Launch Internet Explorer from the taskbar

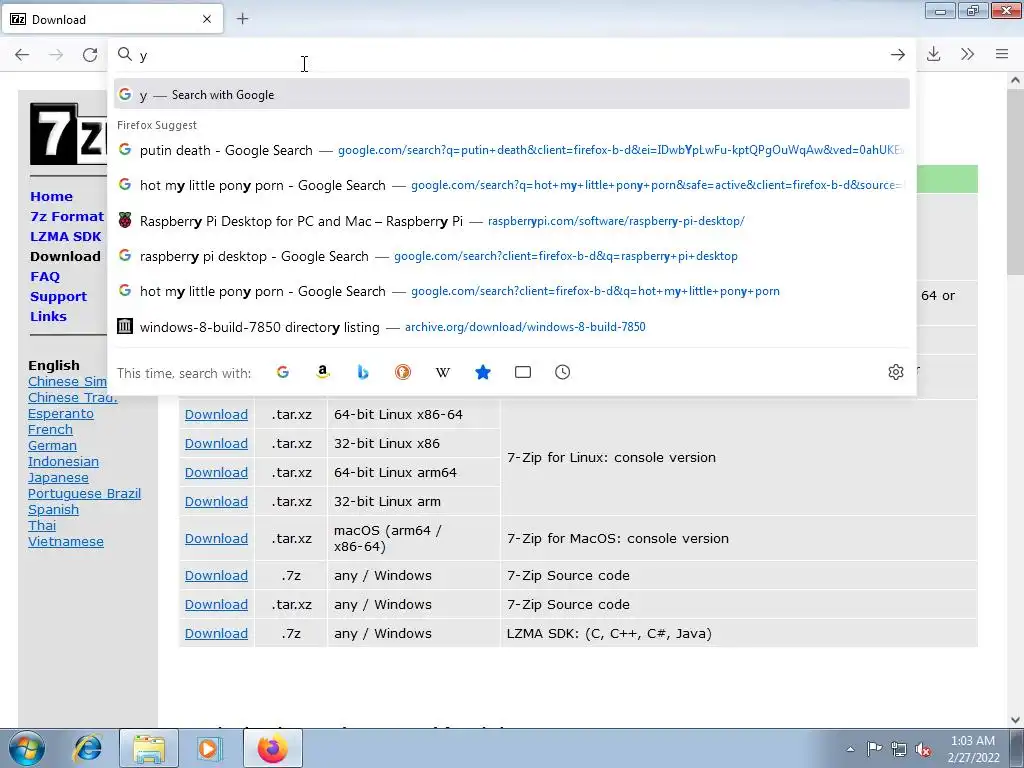(88, 748)
